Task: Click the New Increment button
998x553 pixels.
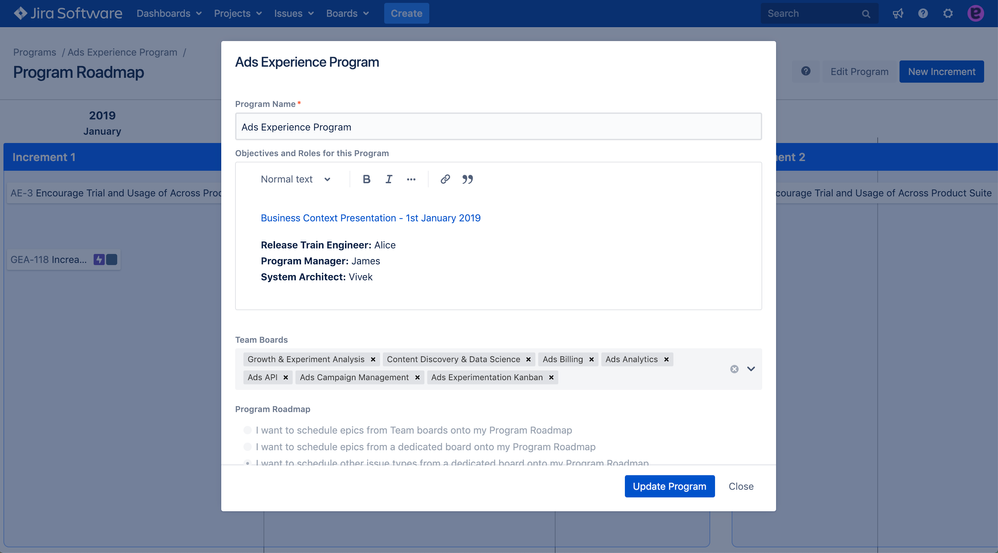Action: point(941,71)
